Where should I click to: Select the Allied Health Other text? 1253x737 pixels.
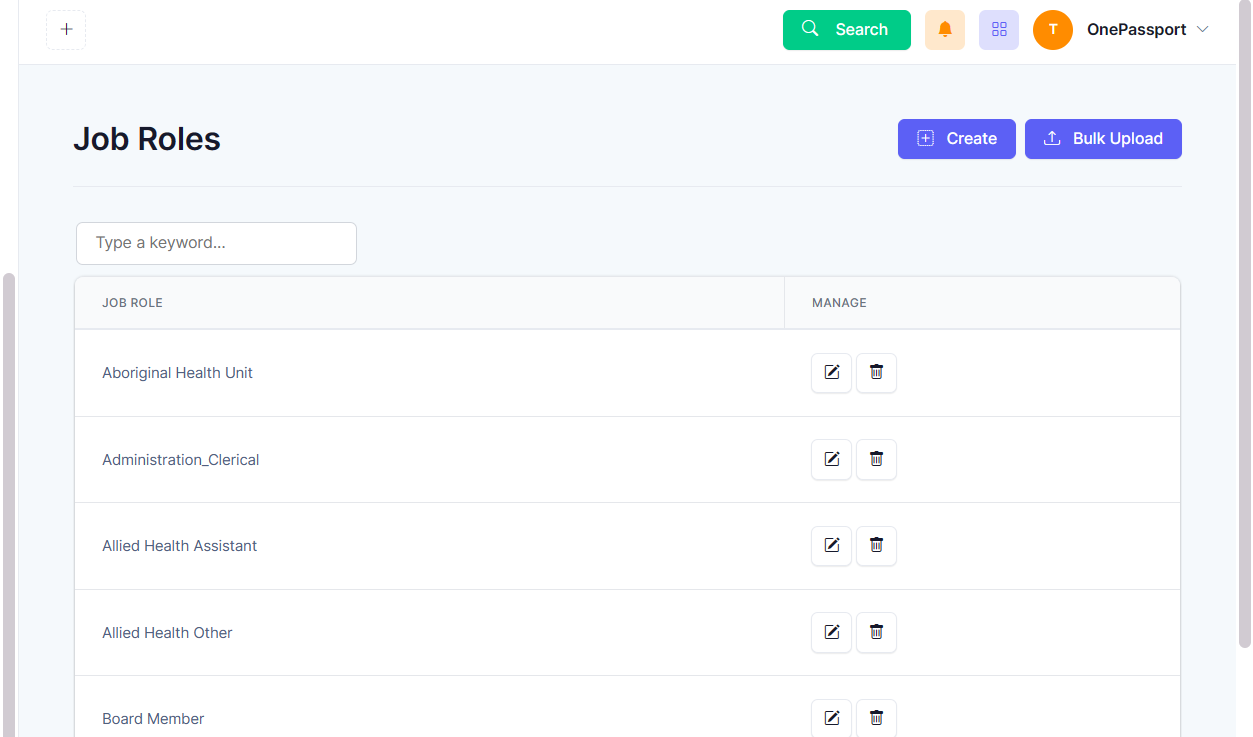167,633
